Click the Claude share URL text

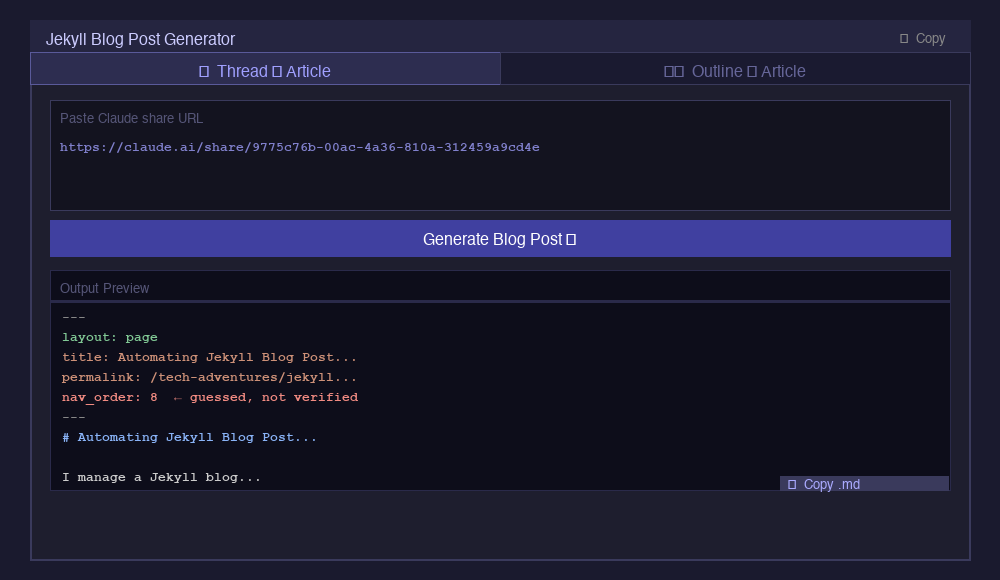click(300, 147)
